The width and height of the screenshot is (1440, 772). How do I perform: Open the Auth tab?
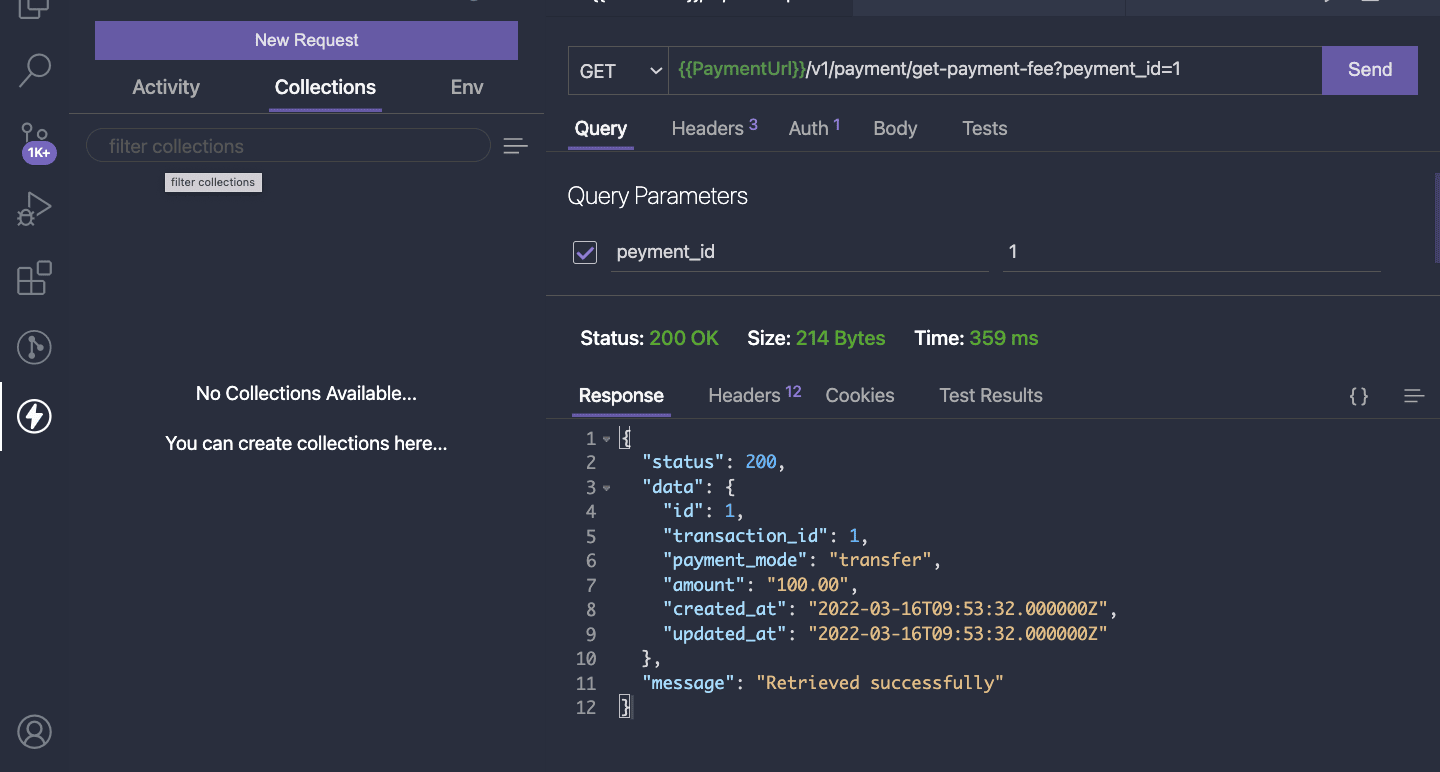814,128
